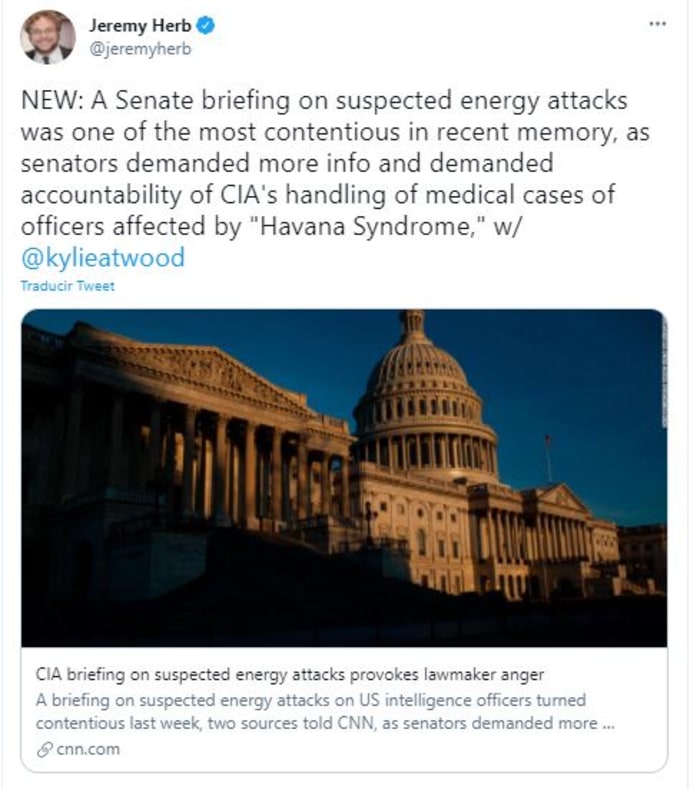This screenshot has width=700, height=789.
Task: Open the Capitol building photo
Action: pos(344,478)
